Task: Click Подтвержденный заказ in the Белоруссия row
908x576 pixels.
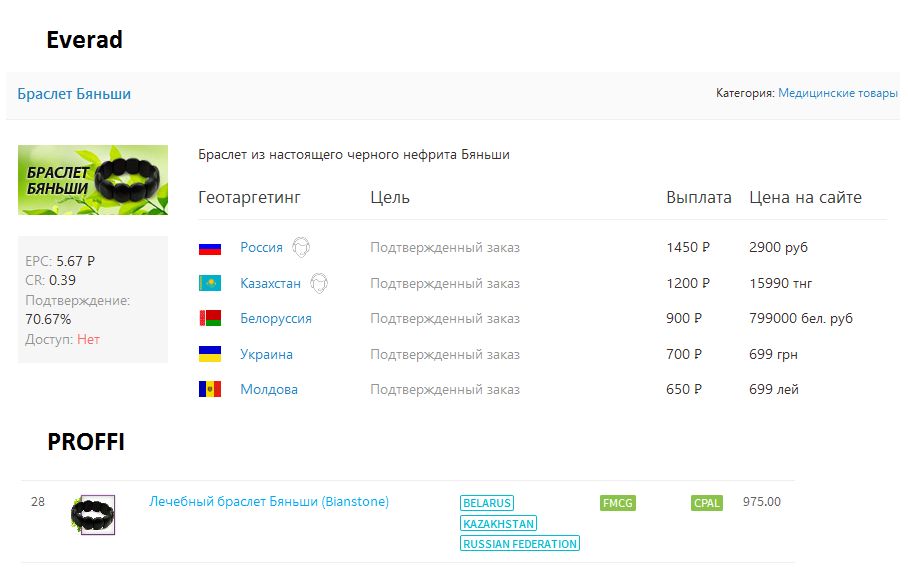Action: tap(445, 319)
